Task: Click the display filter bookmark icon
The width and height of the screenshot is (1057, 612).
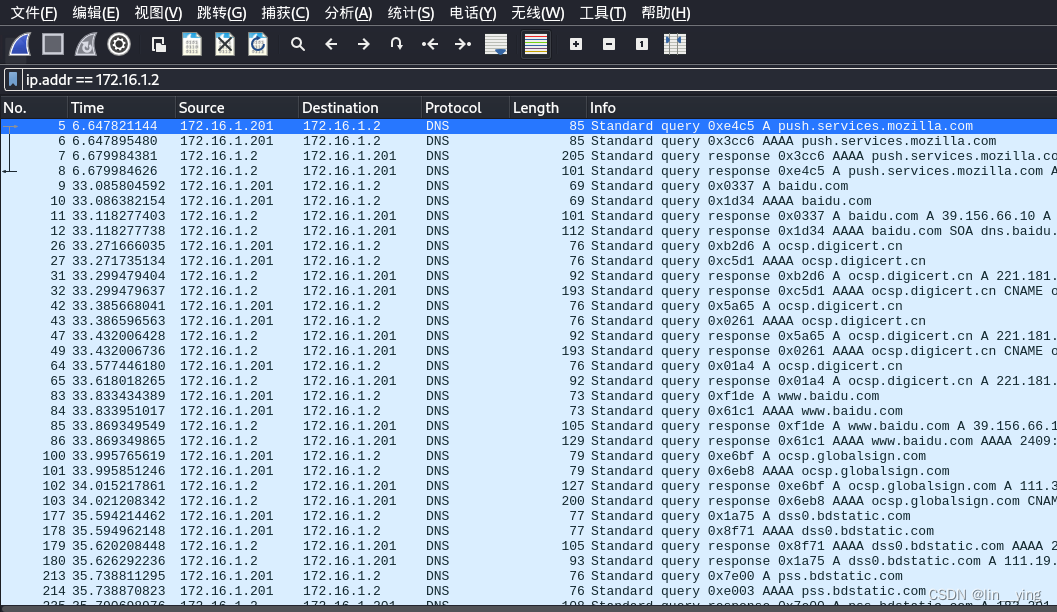Action: click(x=13, y=80)
